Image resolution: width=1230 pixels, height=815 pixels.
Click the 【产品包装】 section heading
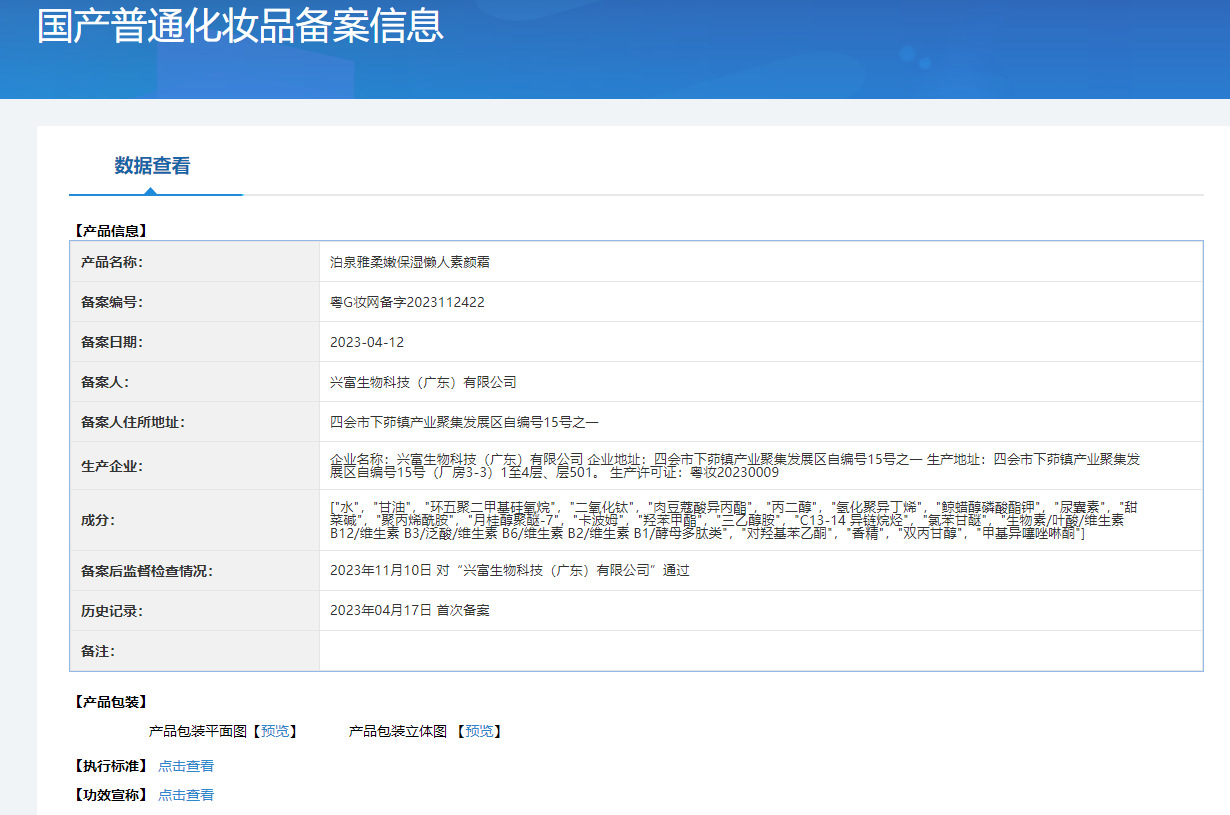click(x=110, y=702)
